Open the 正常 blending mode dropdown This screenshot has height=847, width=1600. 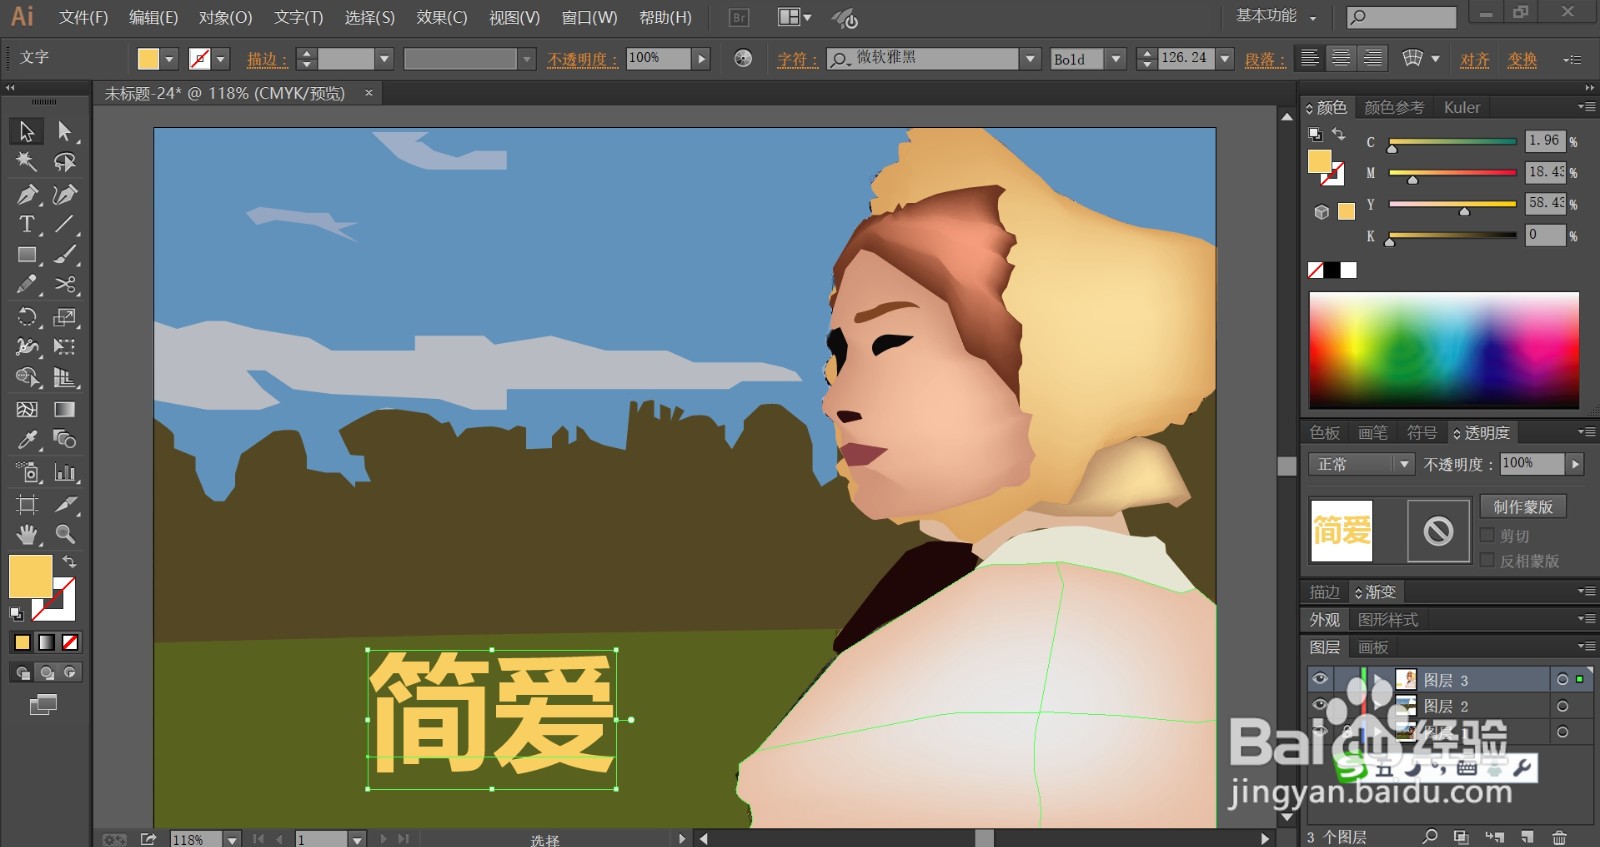1404,464
